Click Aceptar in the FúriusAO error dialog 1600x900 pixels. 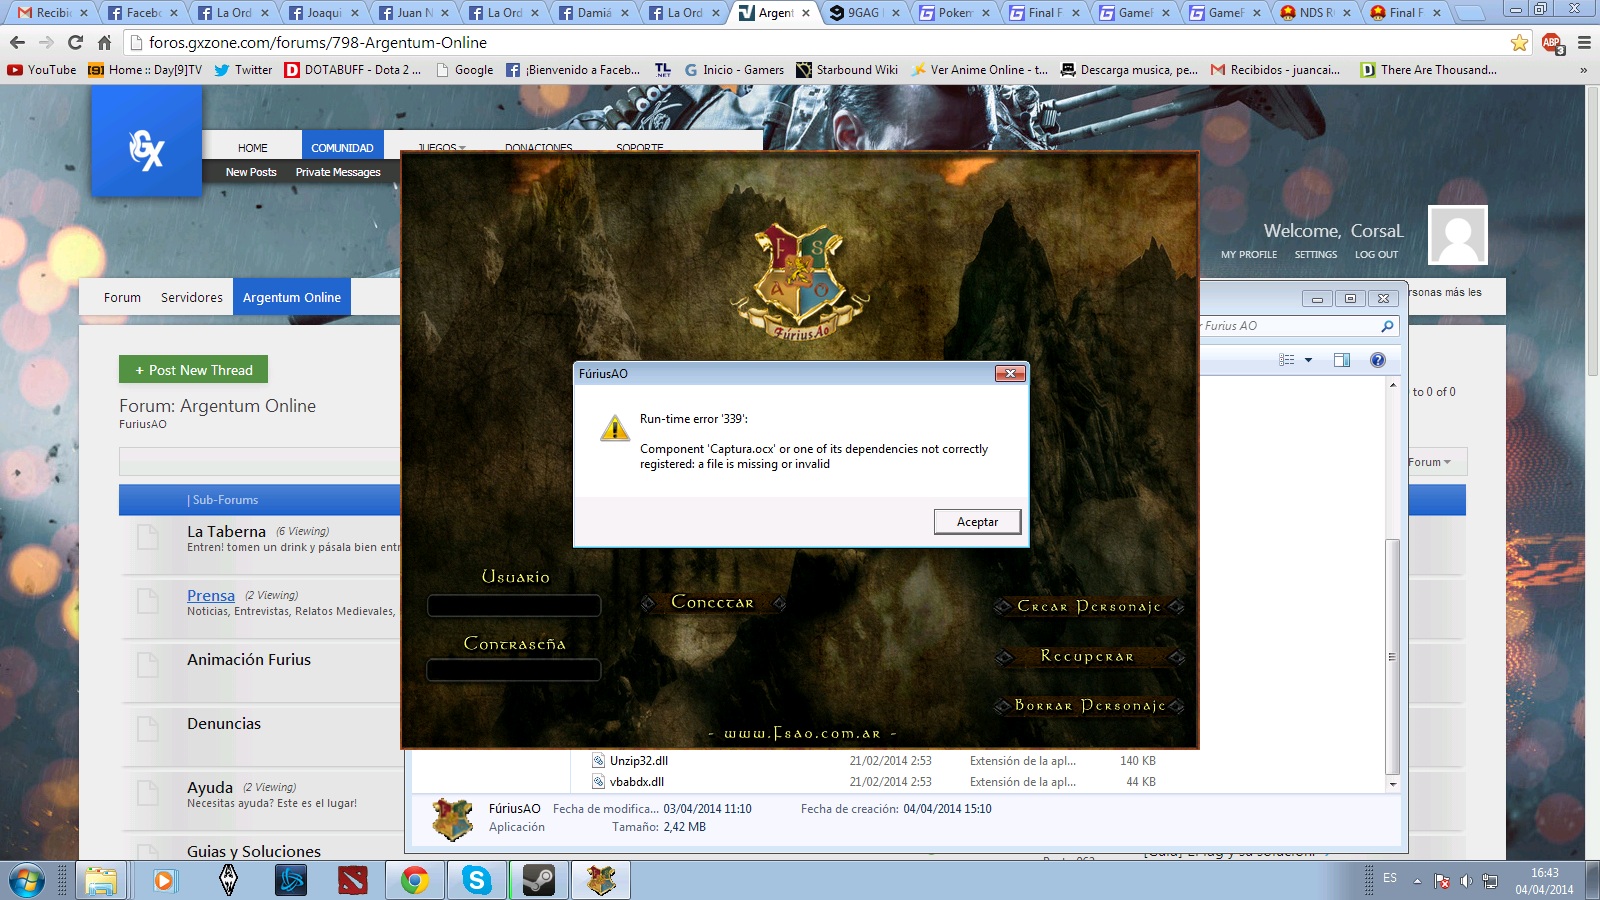pyautogui.click(x=977, y=522)
